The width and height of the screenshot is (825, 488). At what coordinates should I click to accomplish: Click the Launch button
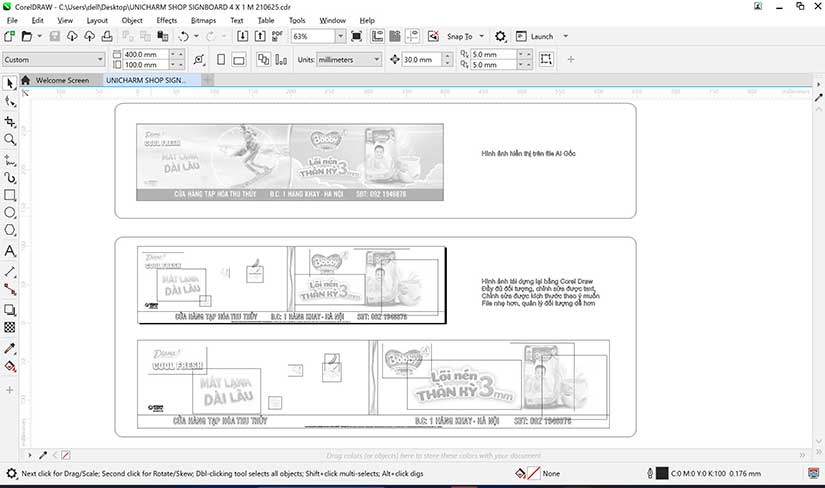[541, 36]
